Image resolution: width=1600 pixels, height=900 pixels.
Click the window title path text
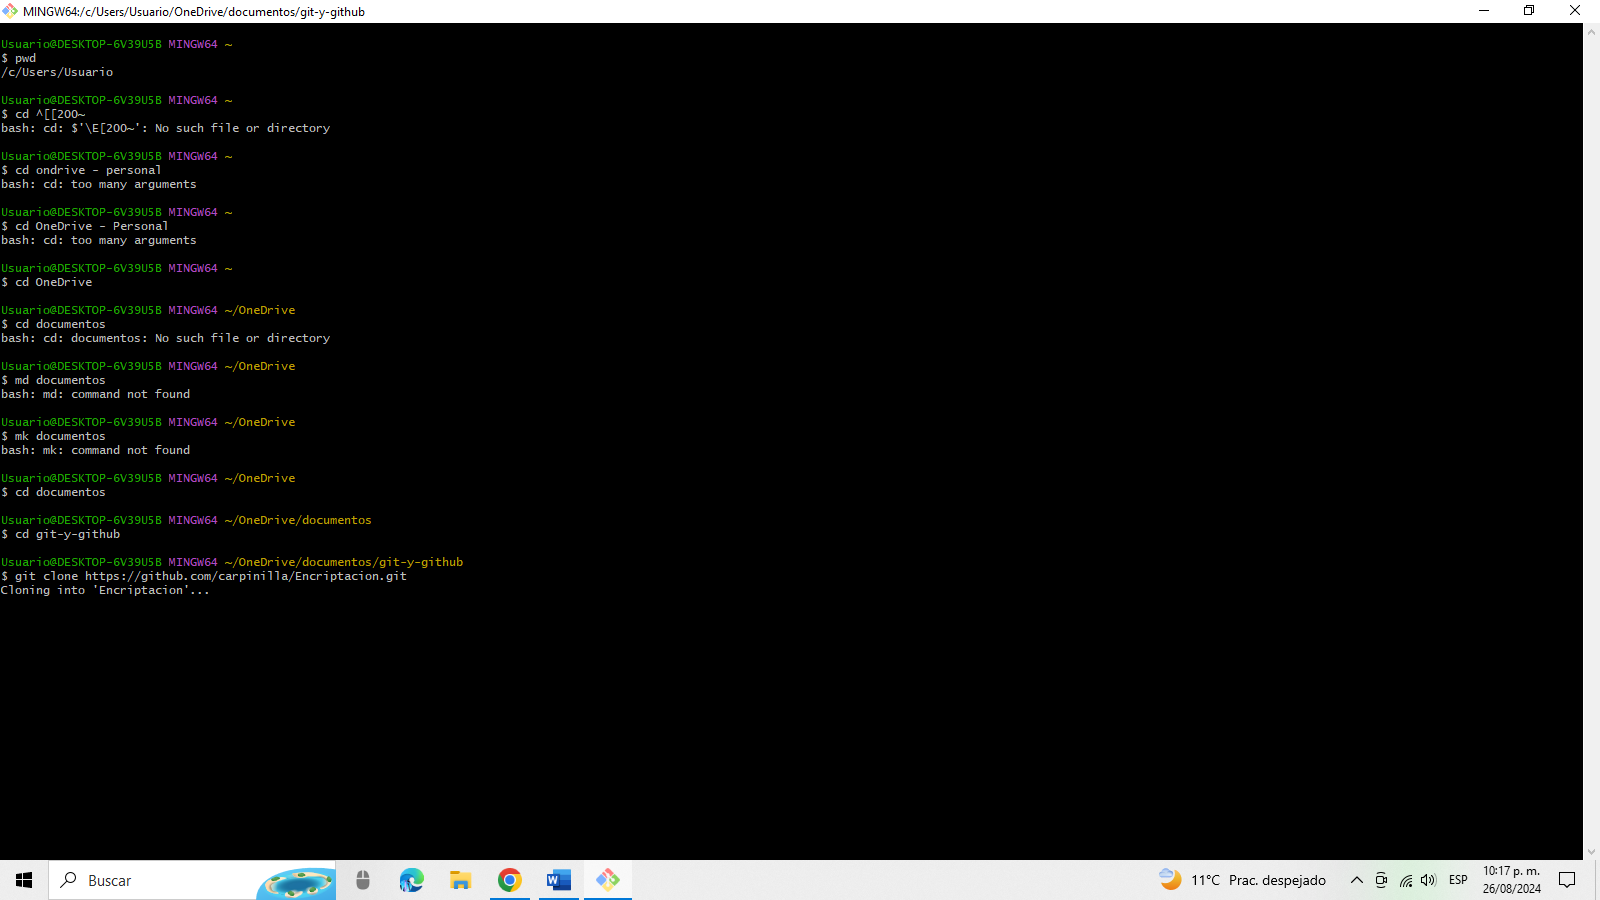[x=194, y=12]
